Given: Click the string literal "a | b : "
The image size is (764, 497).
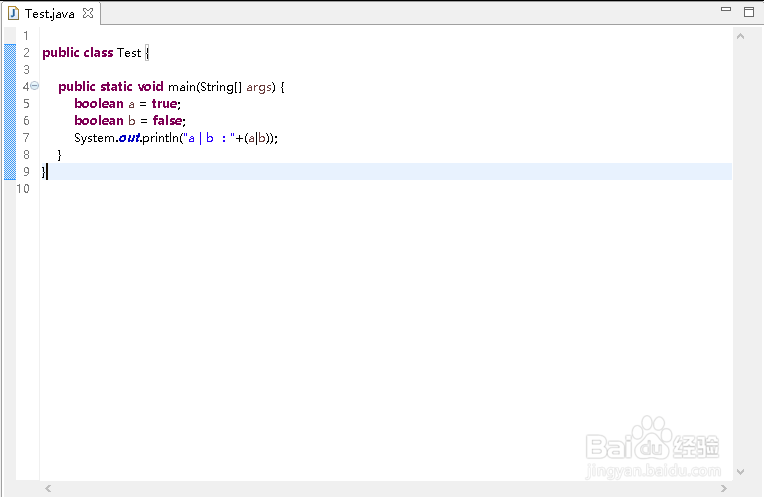Looking at the screenshot, I should coord(209,138).
